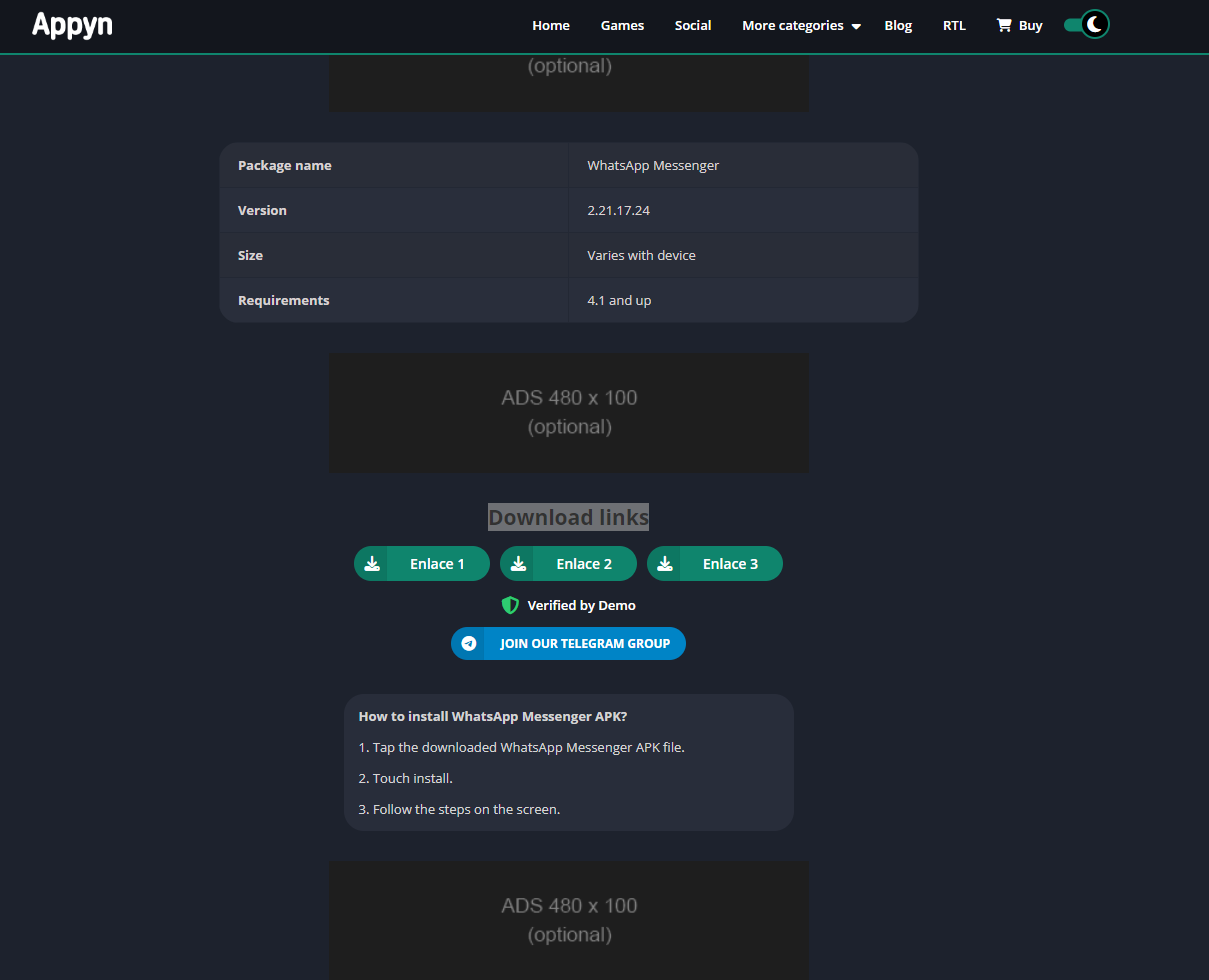Click the More categories arrow caret
The image size is (1209, 980).
pos(856,27)
